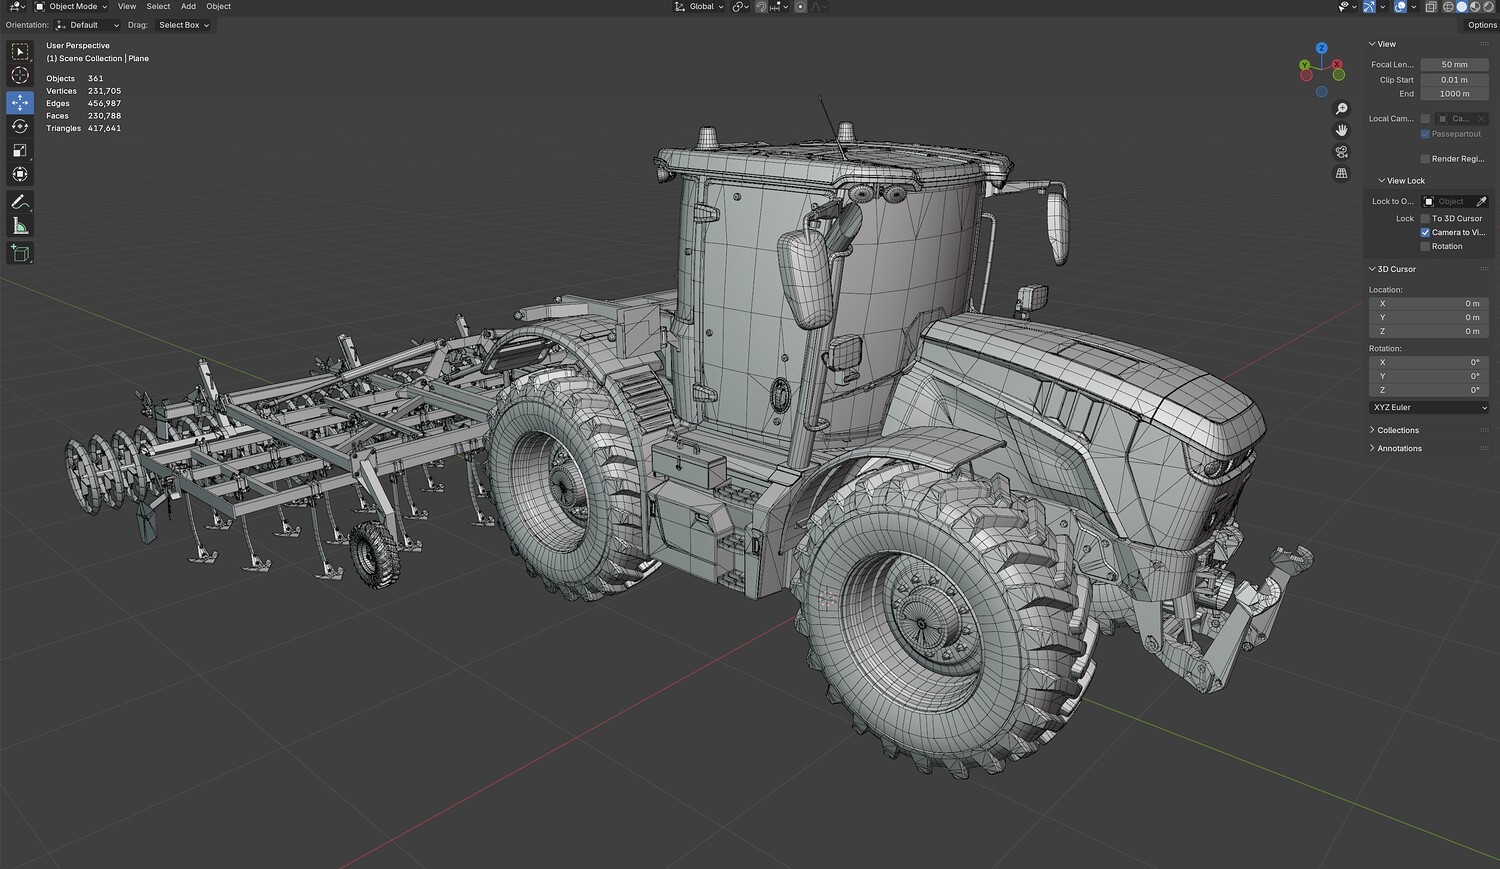This screenshot has height=869, width=1500.
Task: Toggle the camera view icon
Action: 1342,152
